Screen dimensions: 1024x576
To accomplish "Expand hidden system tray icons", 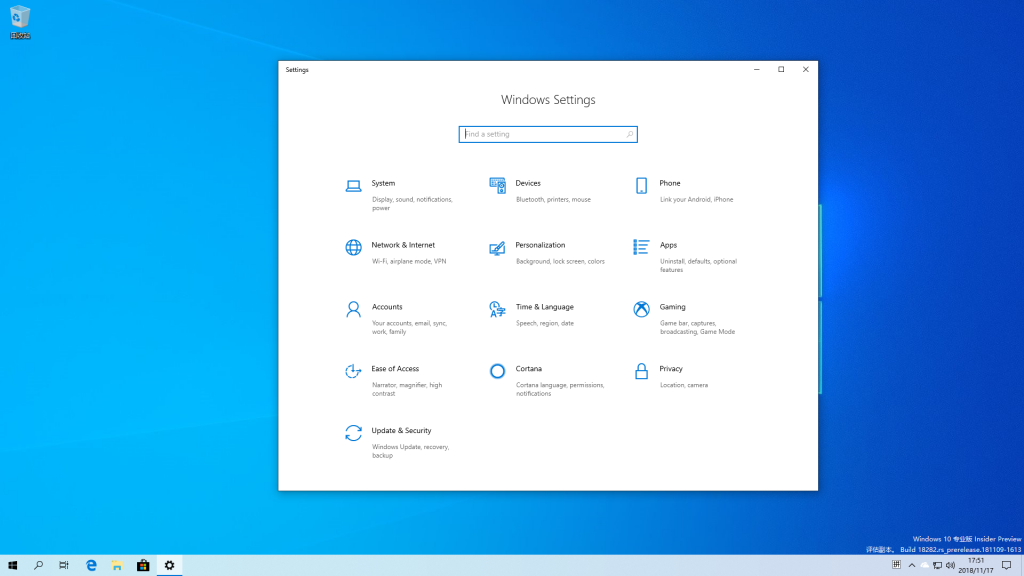I will [x=911, y=565].
